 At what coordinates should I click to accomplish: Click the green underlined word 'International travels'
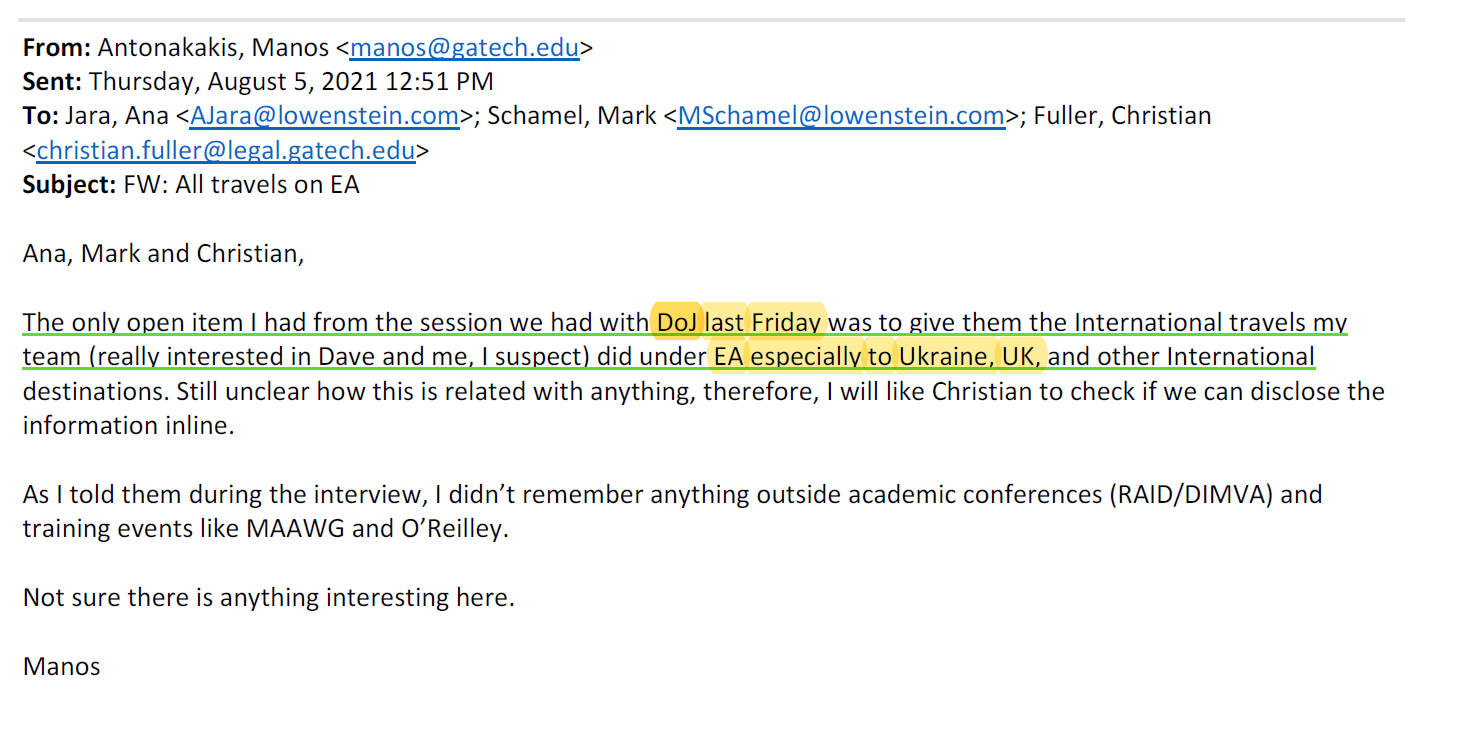point(1190,322)
